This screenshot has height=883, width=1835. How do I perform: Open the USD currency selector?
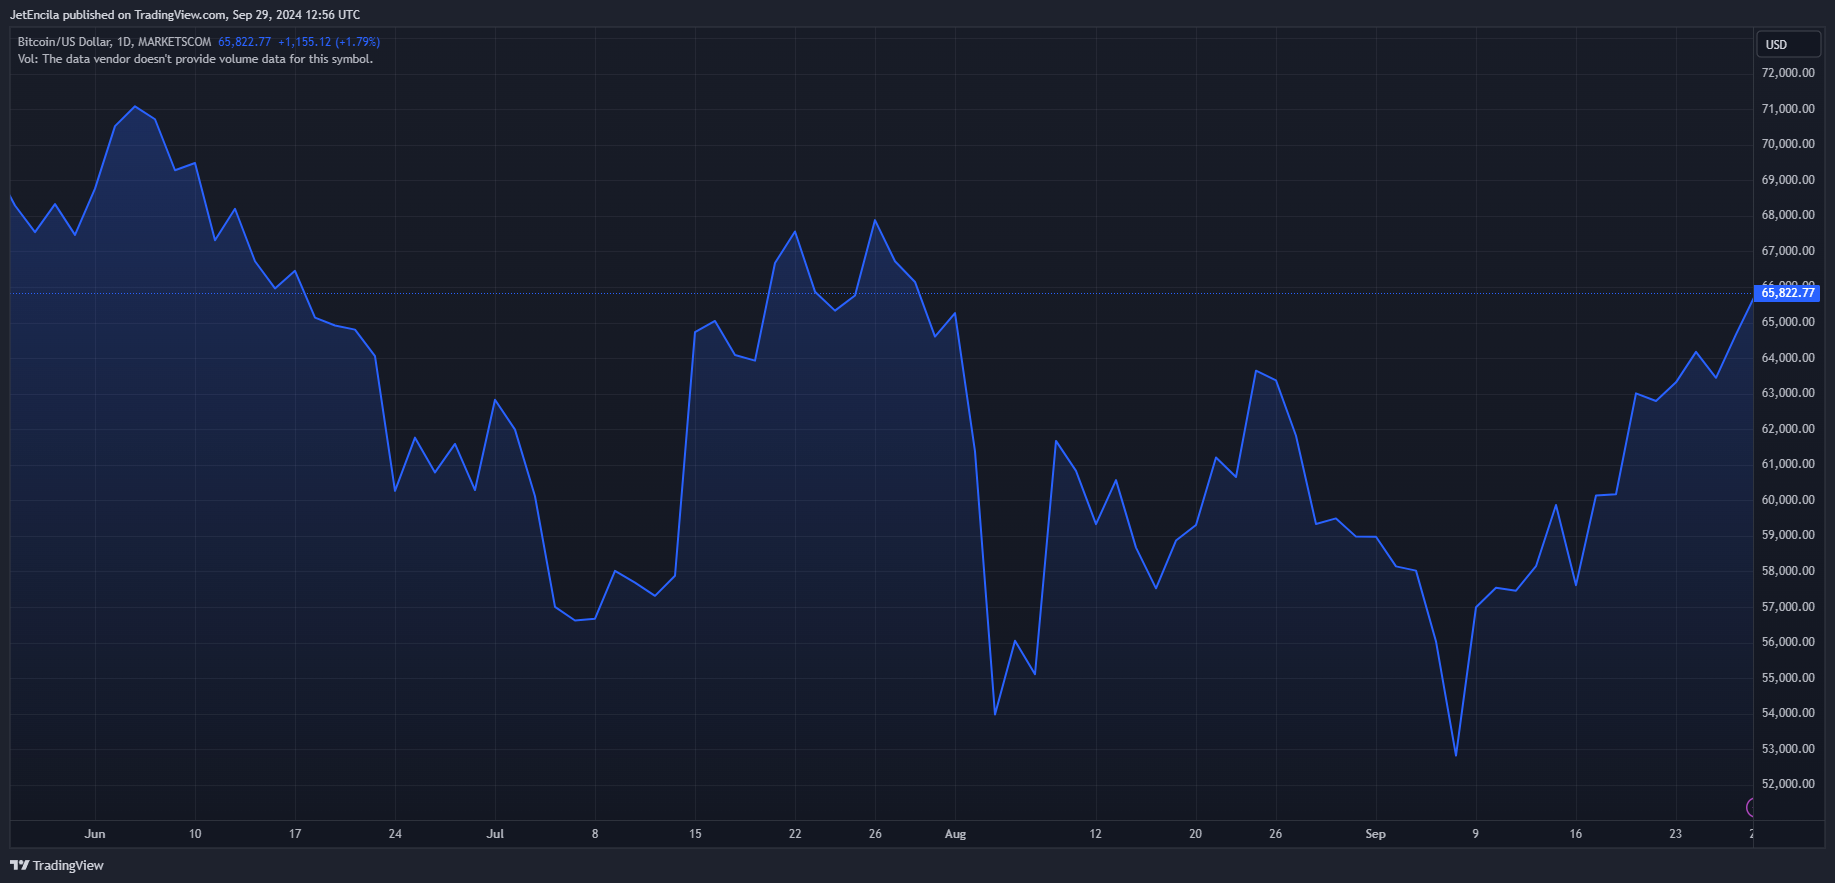[x=1788, y=44]
